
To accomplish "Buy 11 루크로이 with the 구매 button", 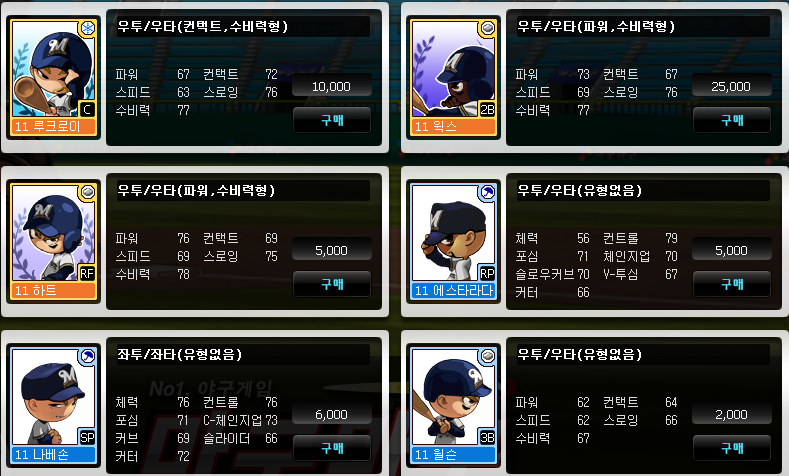I will pyautogui.click(x=332, y=120).
